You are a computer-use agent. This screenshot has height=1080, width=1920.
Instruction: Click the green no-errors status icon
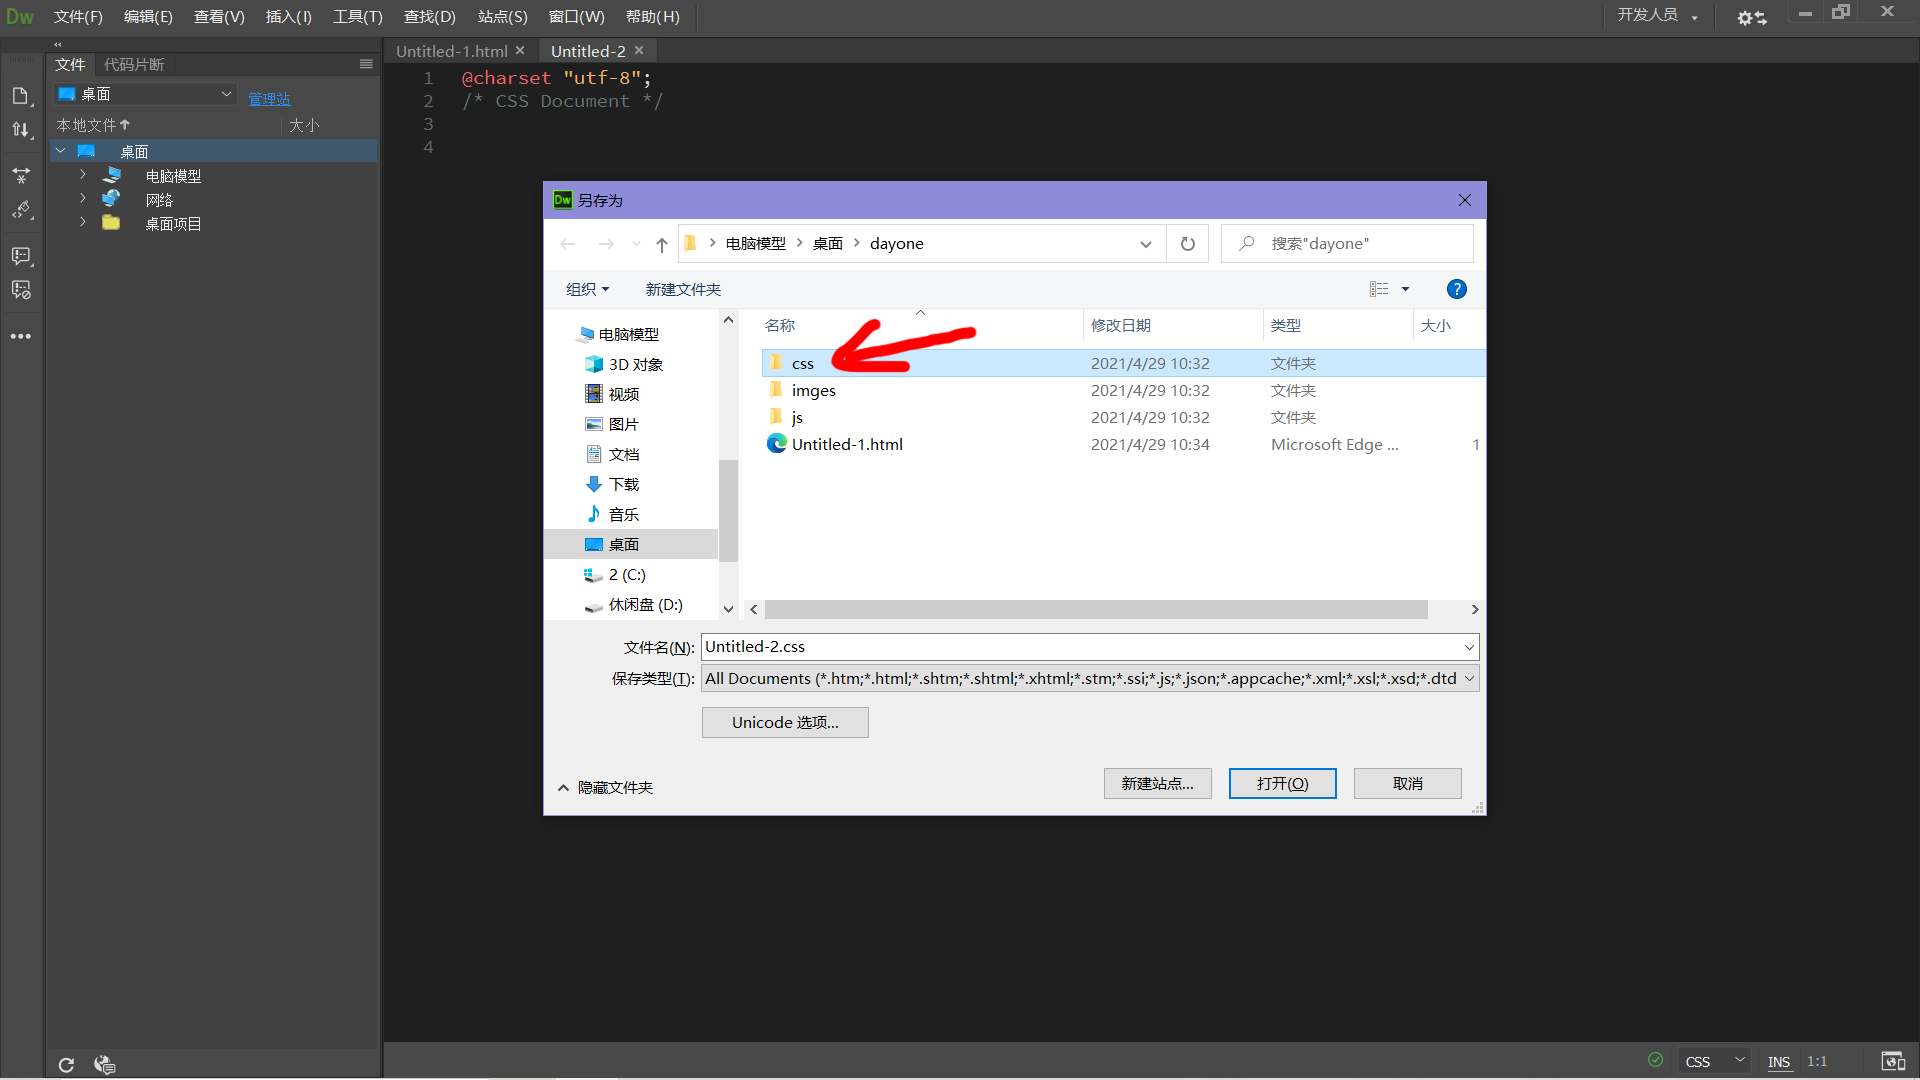pos(1655,1060)
